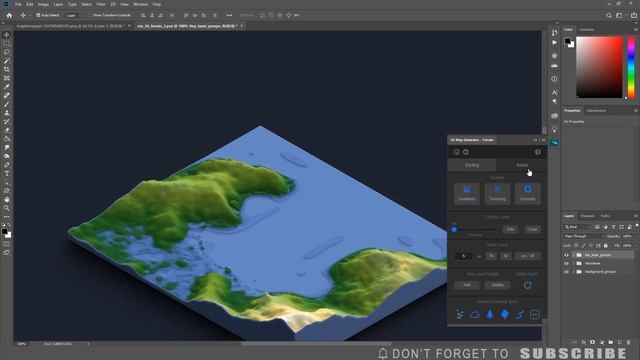Select the Zoom tool
The width and height of the screenshot is (640, 360).
[7, 208]
